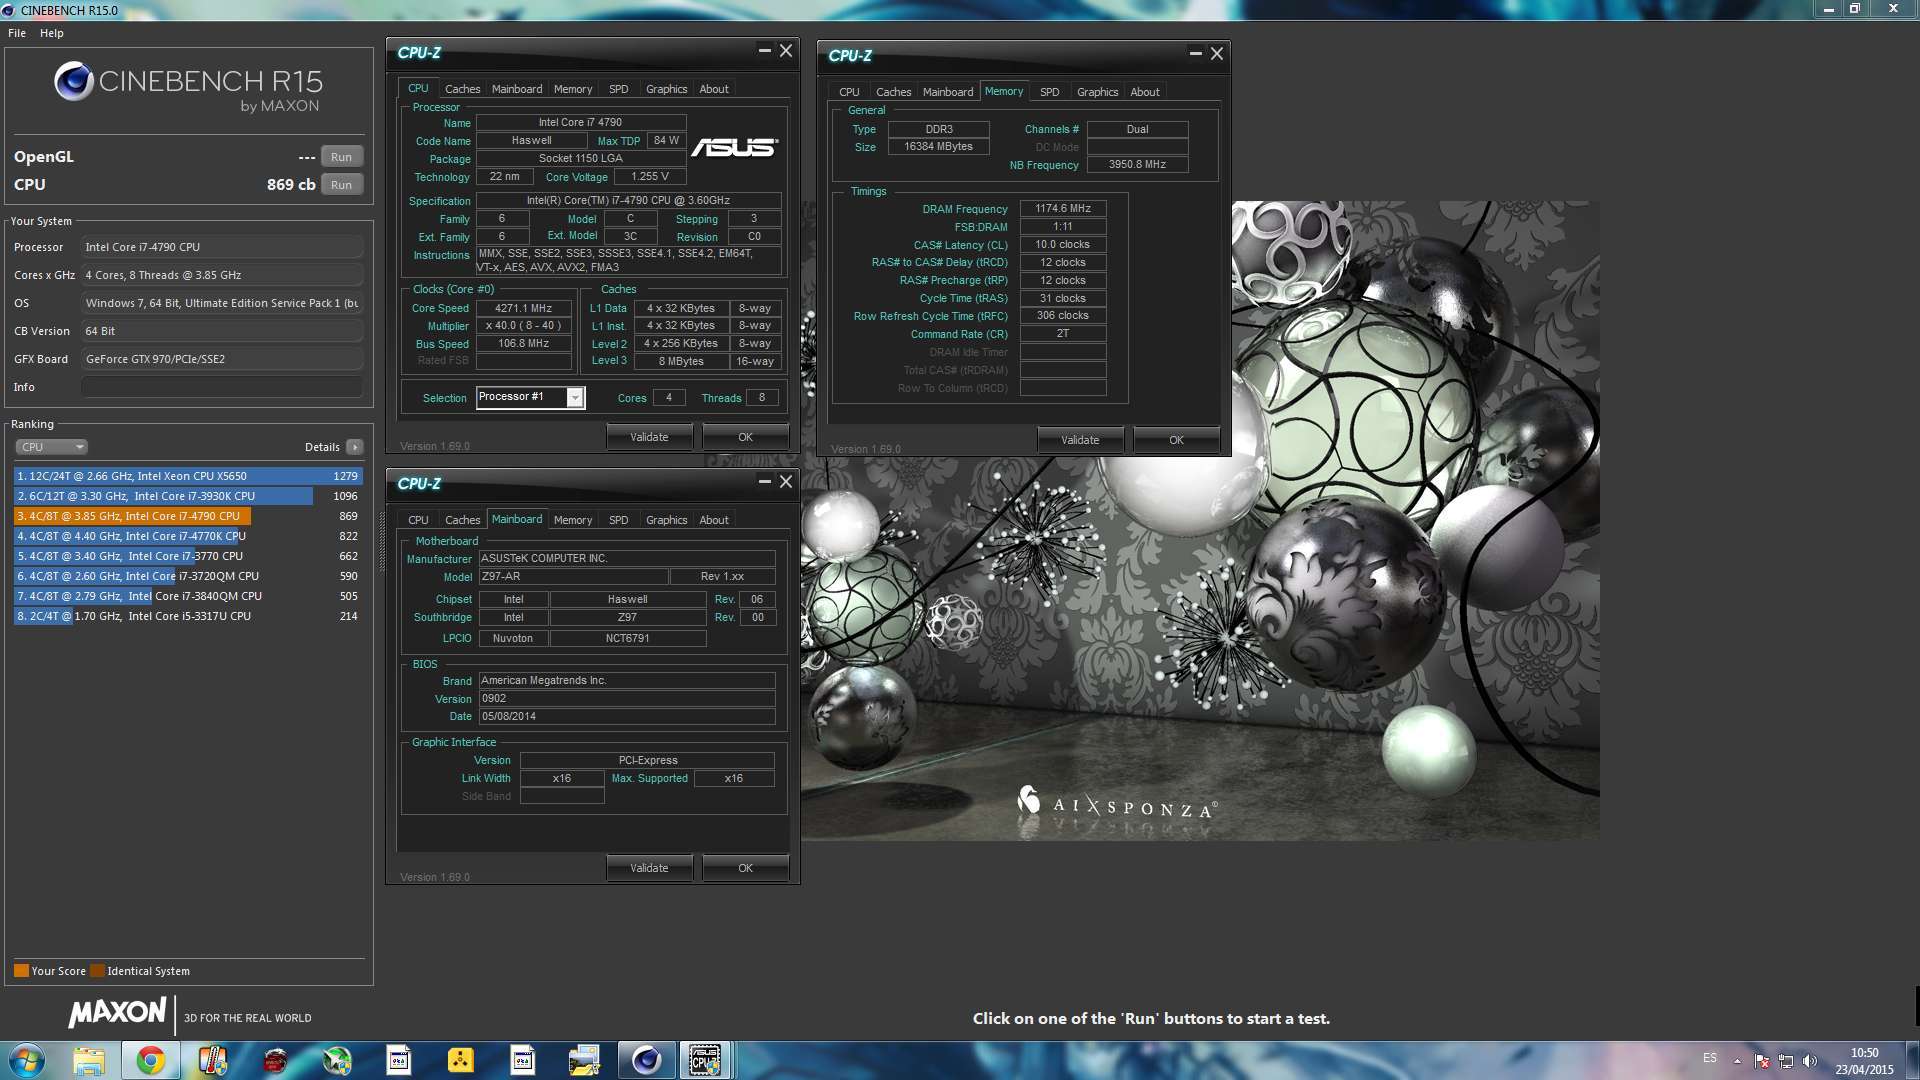This screenshot has height=1080, width=1920.
Task: Click the Cinebench R15 logo sphere
Action: pos(74,81)
